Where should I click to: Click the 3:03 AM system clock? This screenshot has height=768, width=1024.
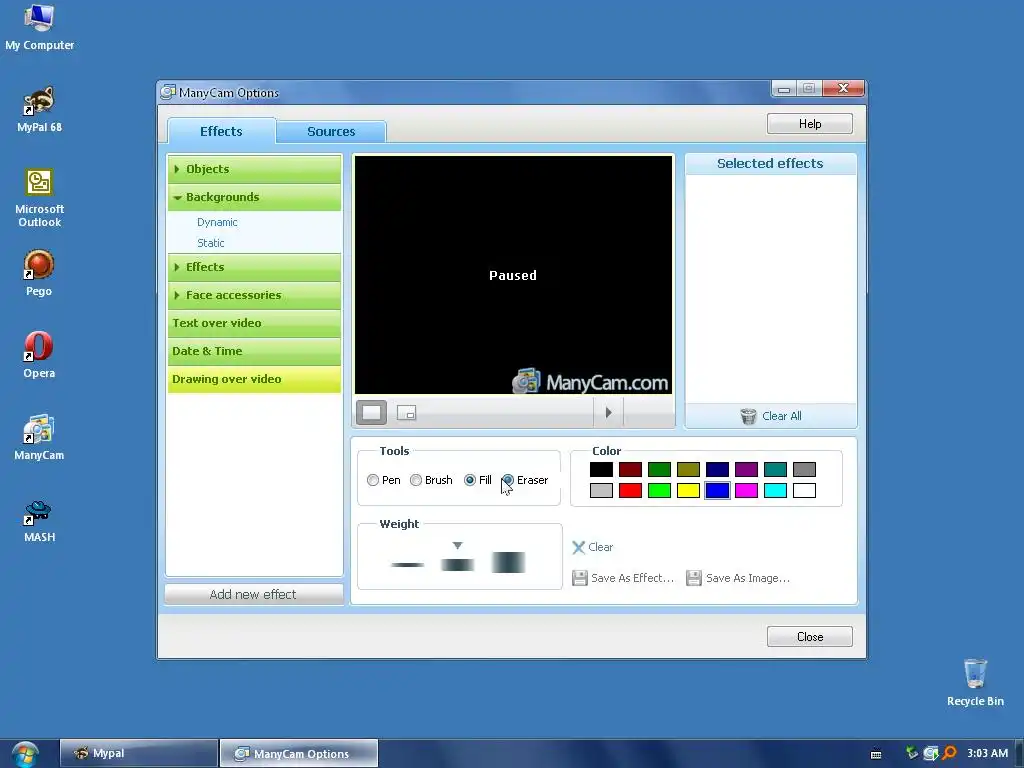pos(987,753)
